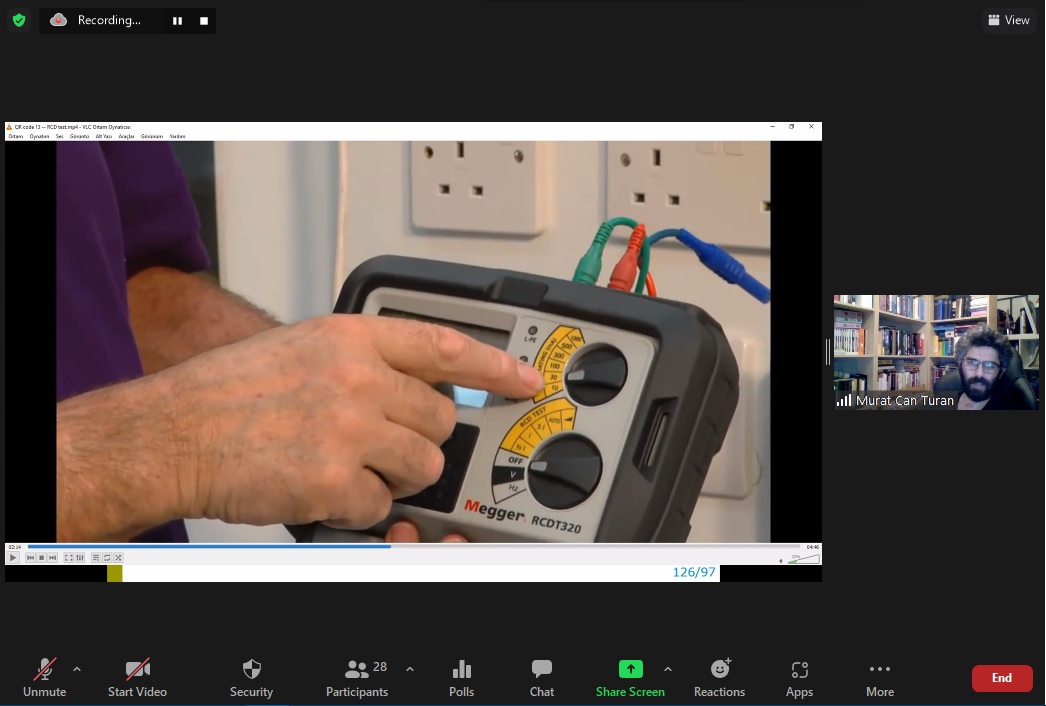Image resolution: width=1046 pixels, height=706 pixels.
Task: Open the Görünüm menu in VLC
Action: [x=152, y=137]
